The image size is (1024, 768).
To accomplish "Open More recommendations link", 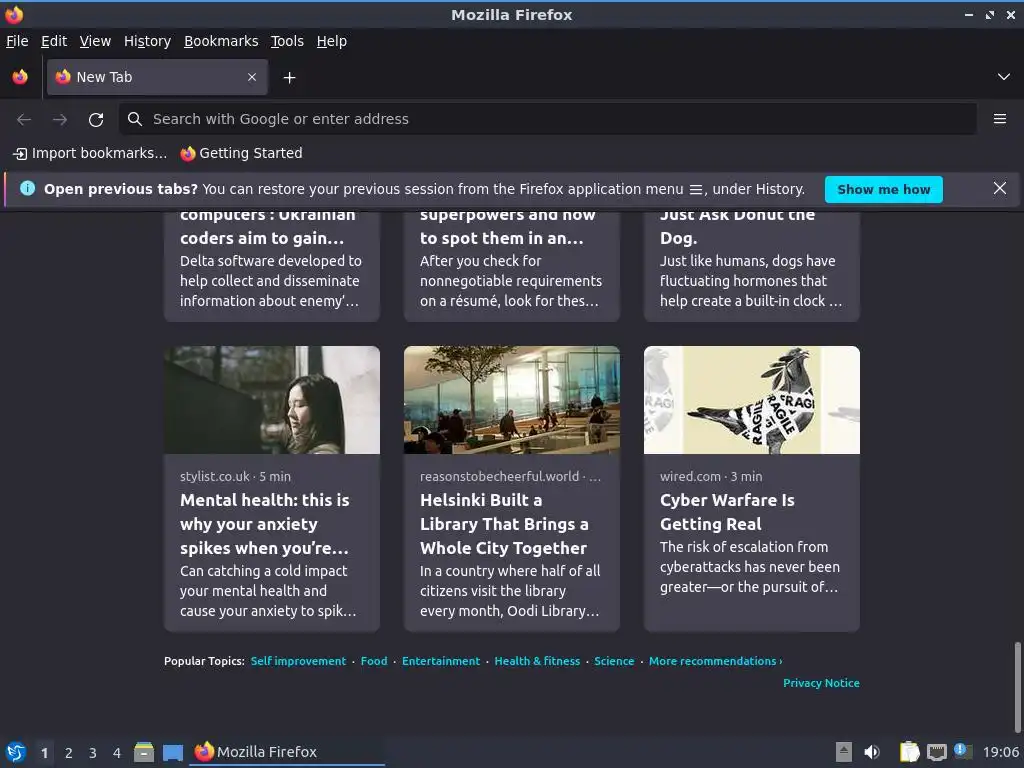I will [715, 661].
